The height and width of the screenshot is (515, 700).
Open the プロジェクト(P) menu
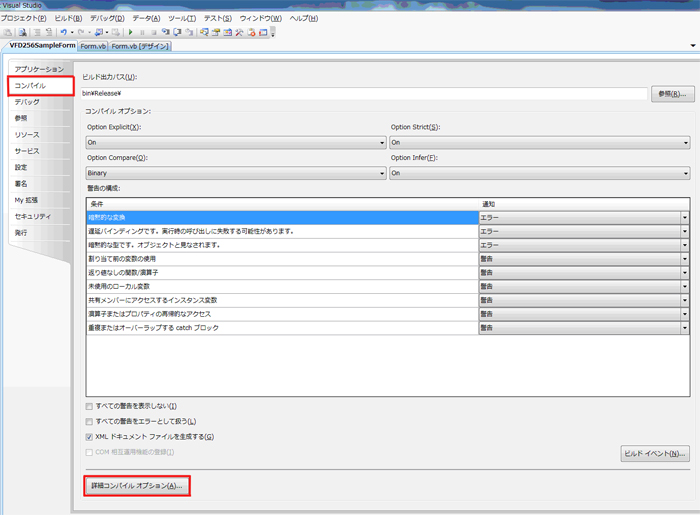tap(23, 18)
